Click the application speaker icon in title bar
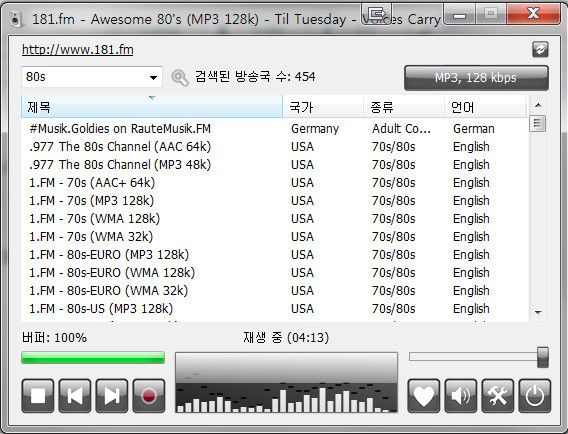 pos(16,19)
